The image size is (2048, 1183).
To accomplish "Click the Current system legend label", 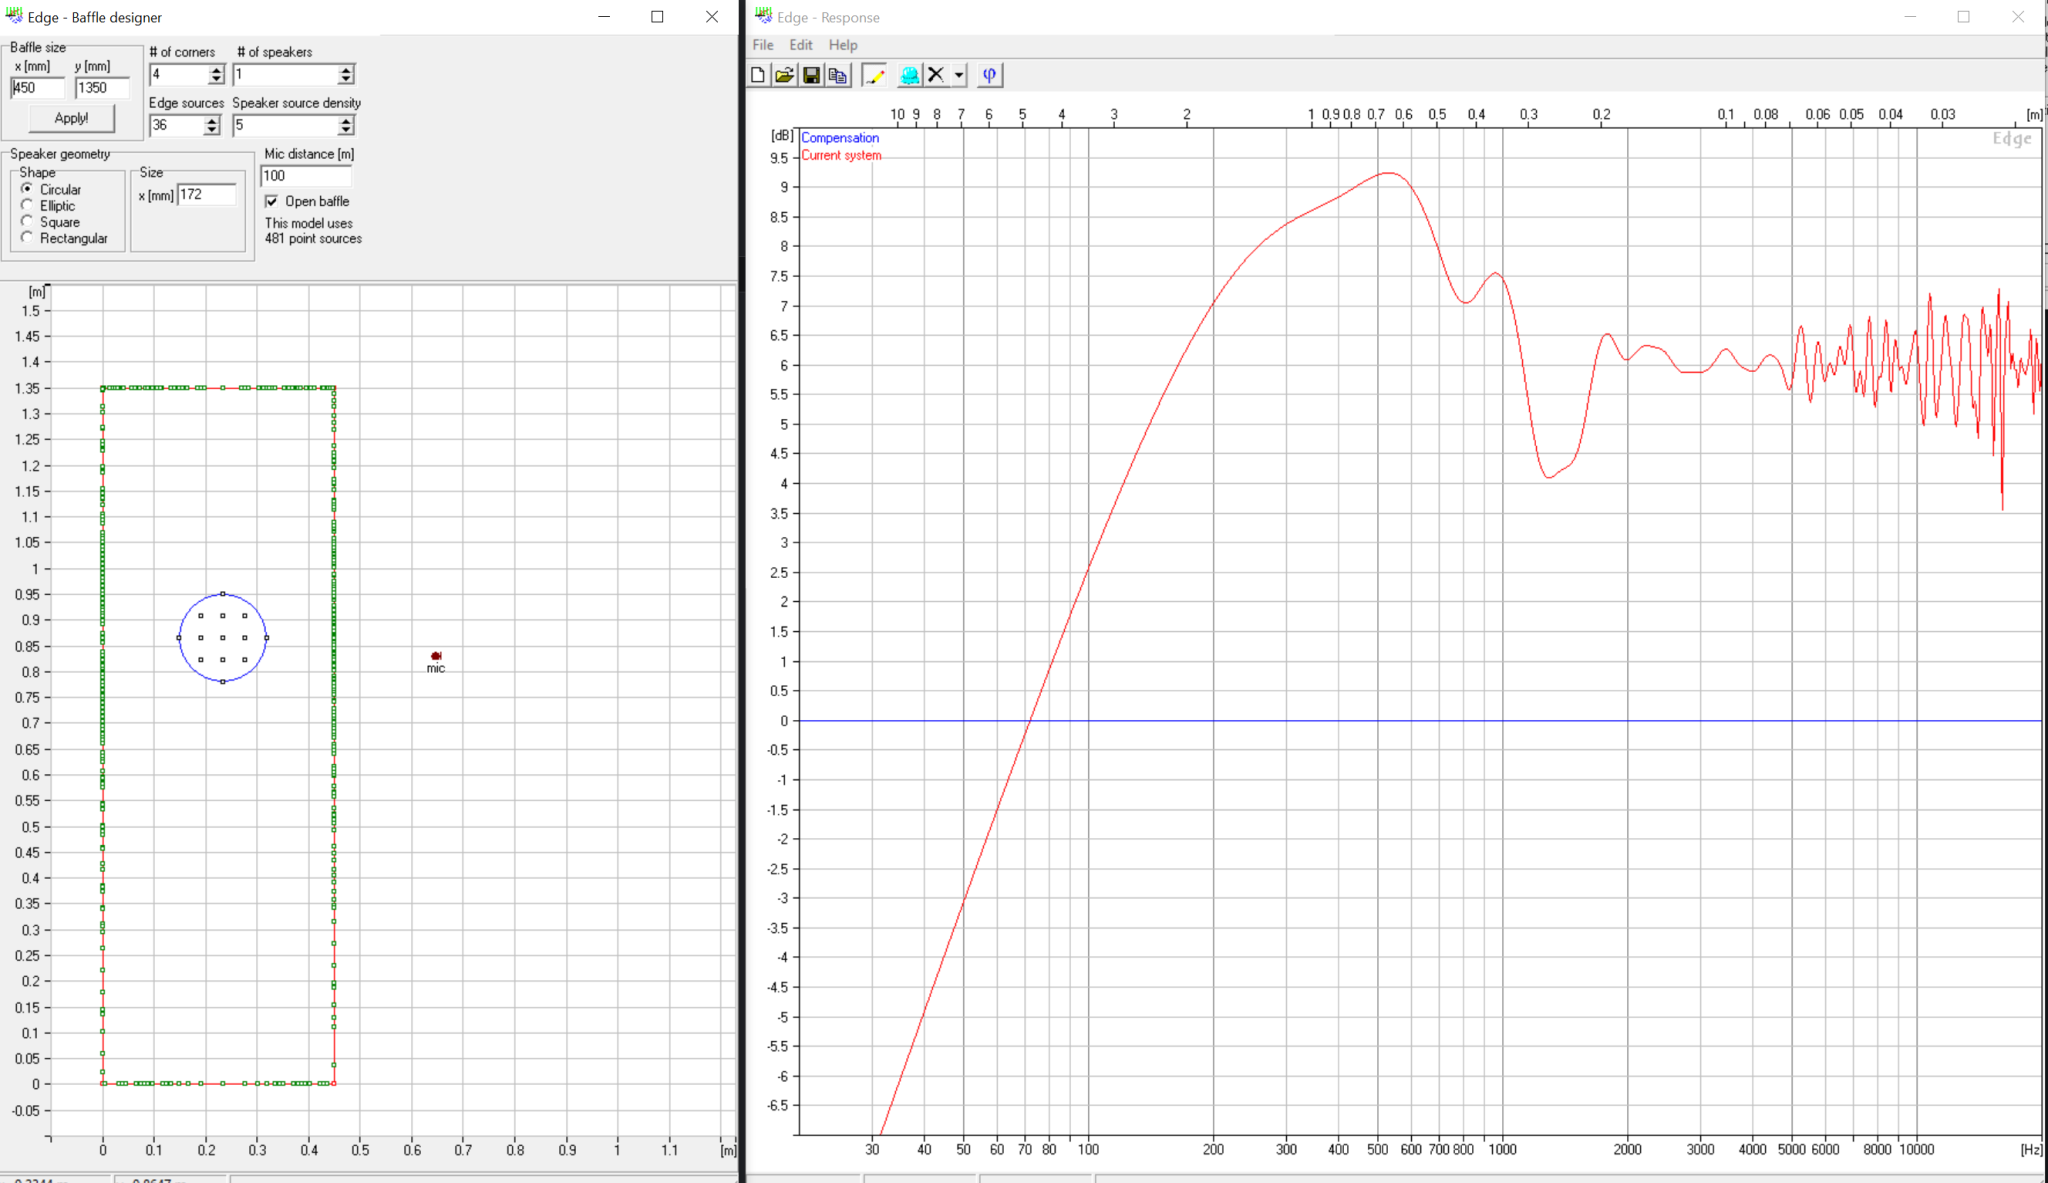I will point(841,155).
